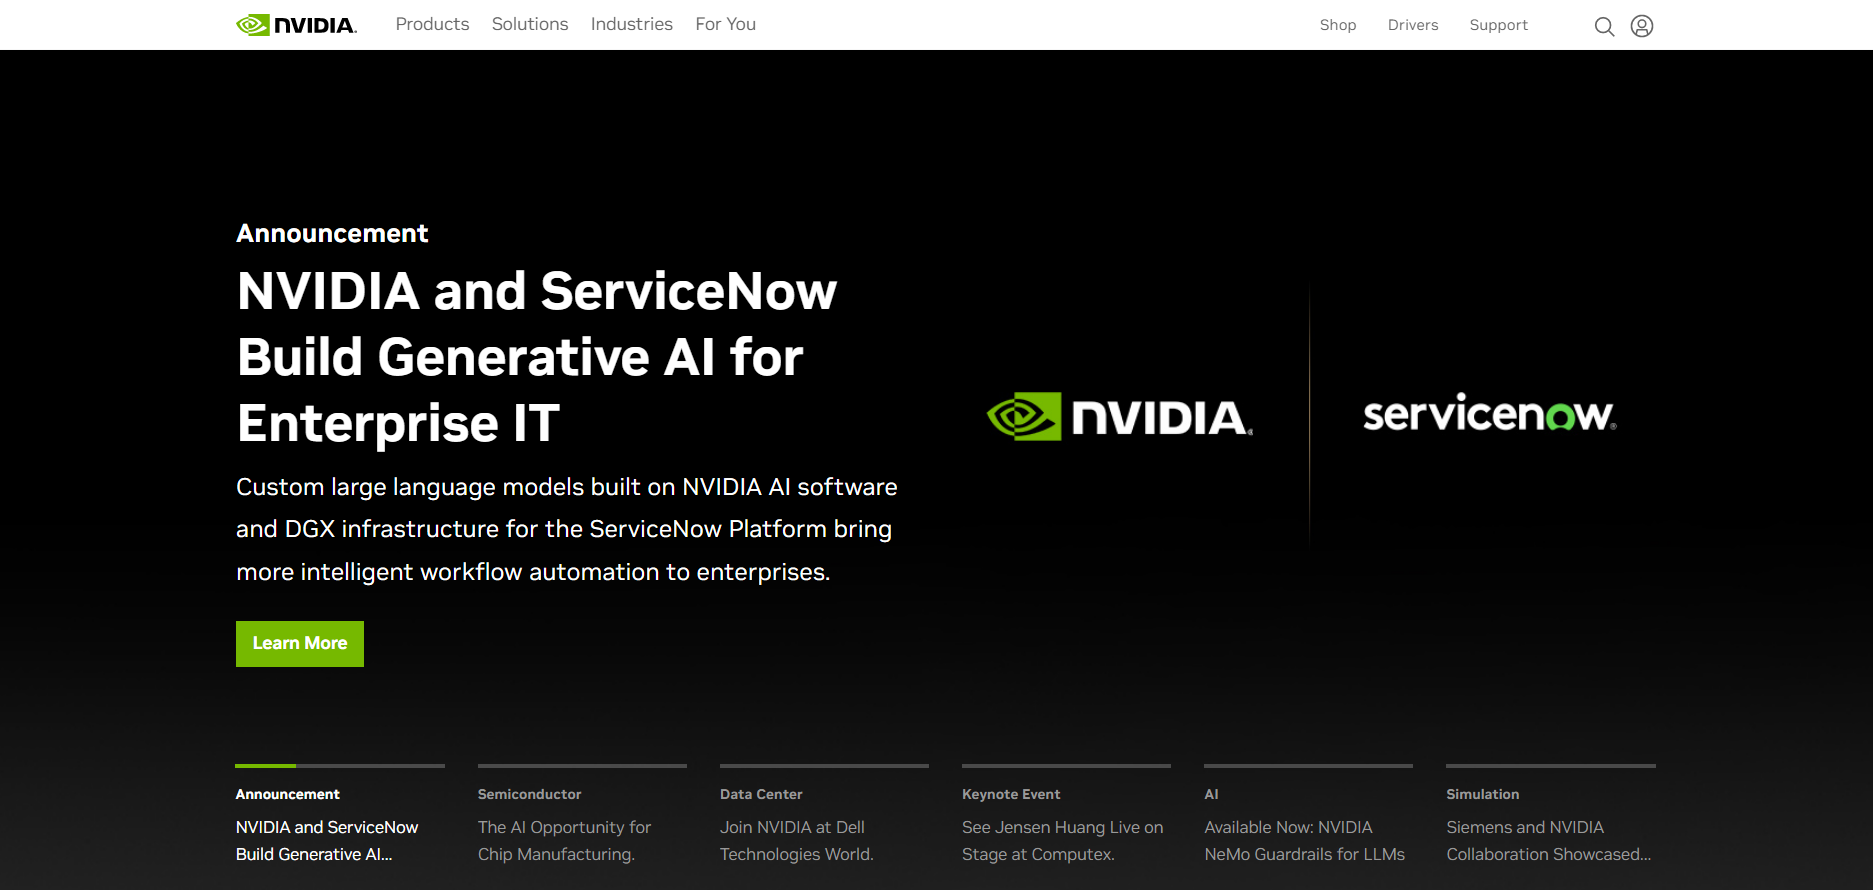Click the NVIDIA logo in the header

(x=296, y=25)
